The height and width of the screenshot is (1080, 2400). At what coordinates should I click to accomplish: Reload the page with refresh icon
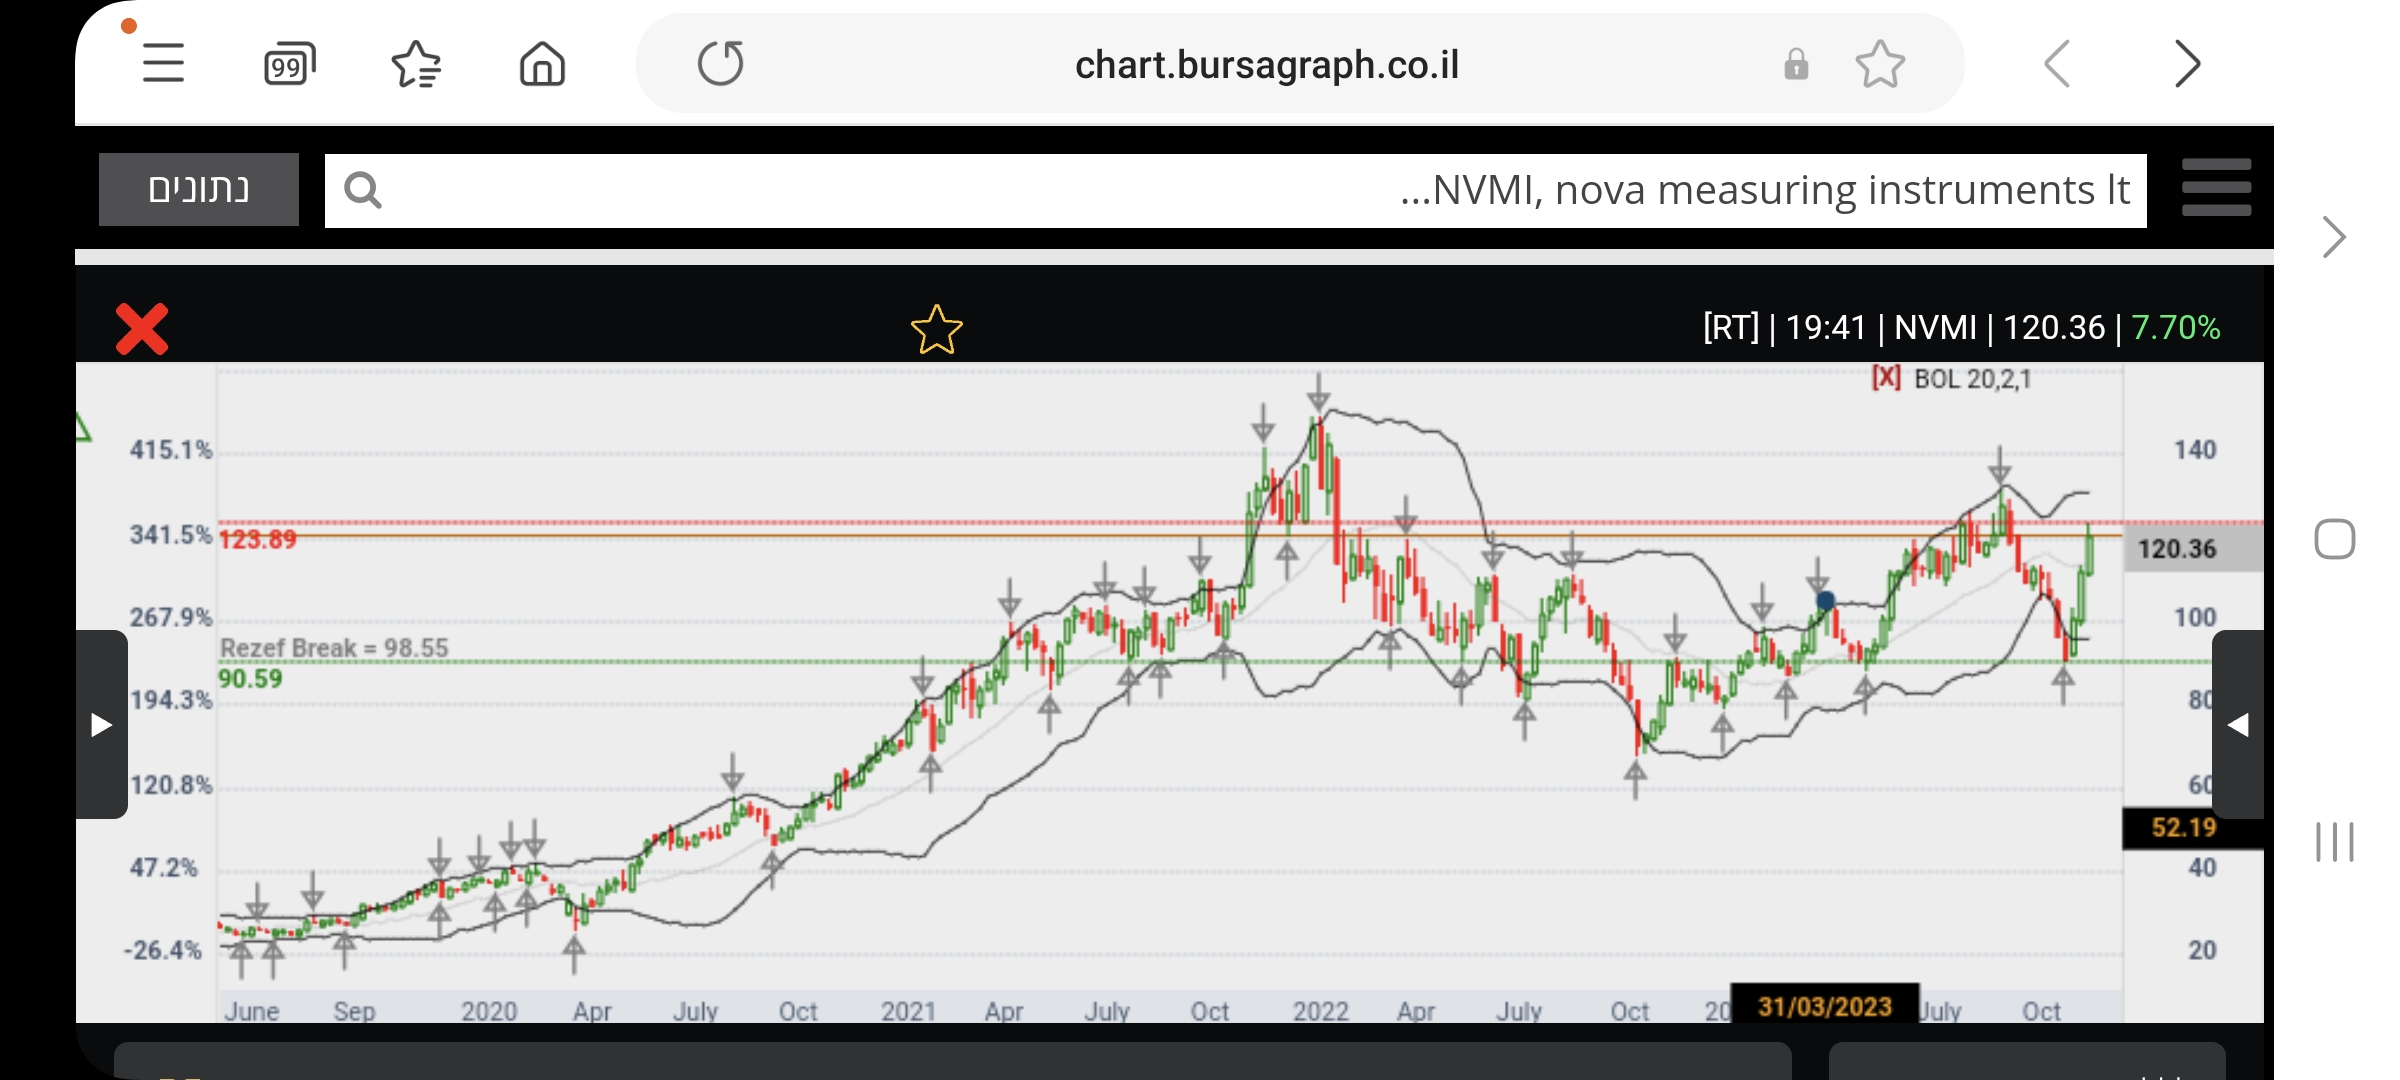pyautogui.click(x=720, y=64)
